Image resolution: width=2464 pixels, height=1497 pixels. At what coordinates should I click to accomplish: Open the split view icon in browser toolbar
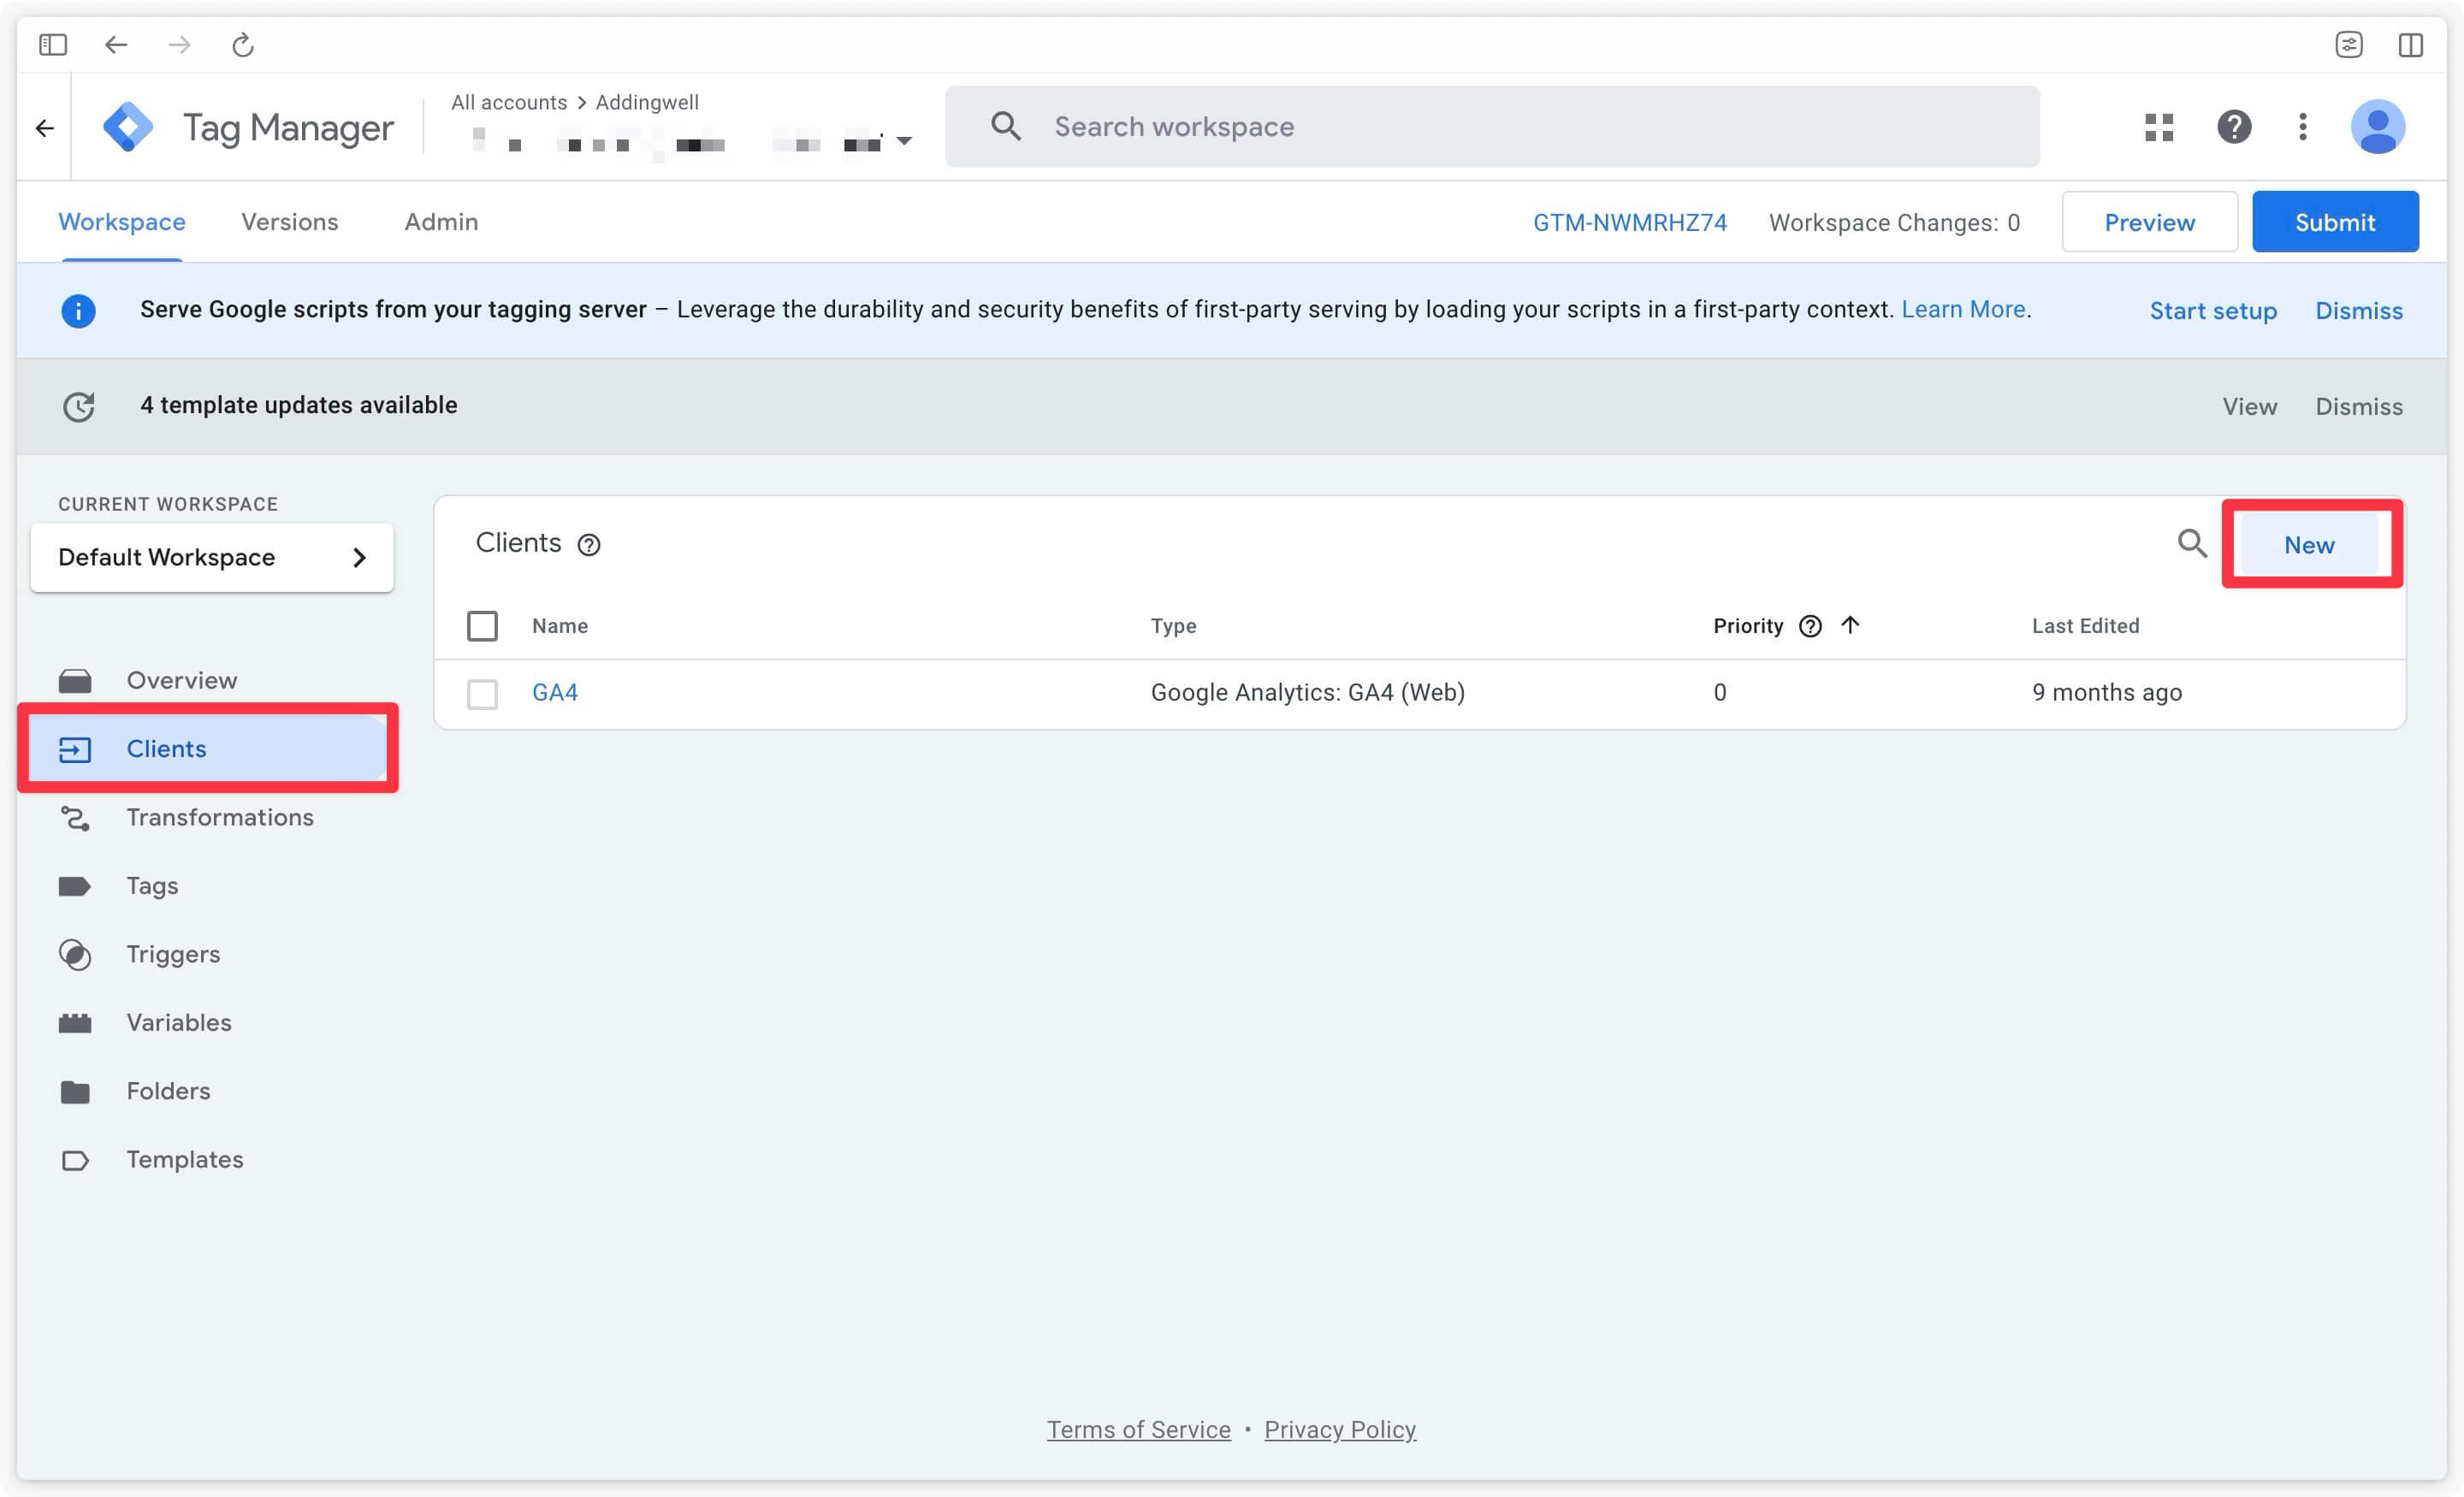2411,45
